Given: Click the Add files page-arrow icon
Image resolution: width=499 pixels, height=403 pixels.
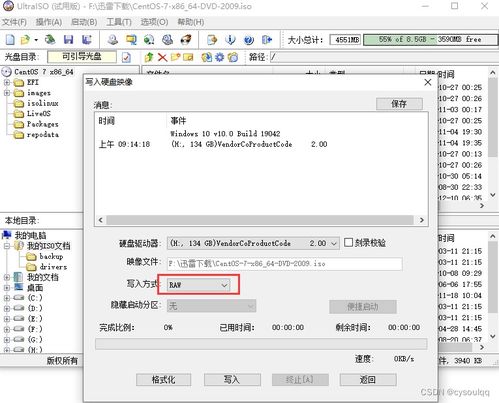Looking at the screenshot, I should coord(212,40).
